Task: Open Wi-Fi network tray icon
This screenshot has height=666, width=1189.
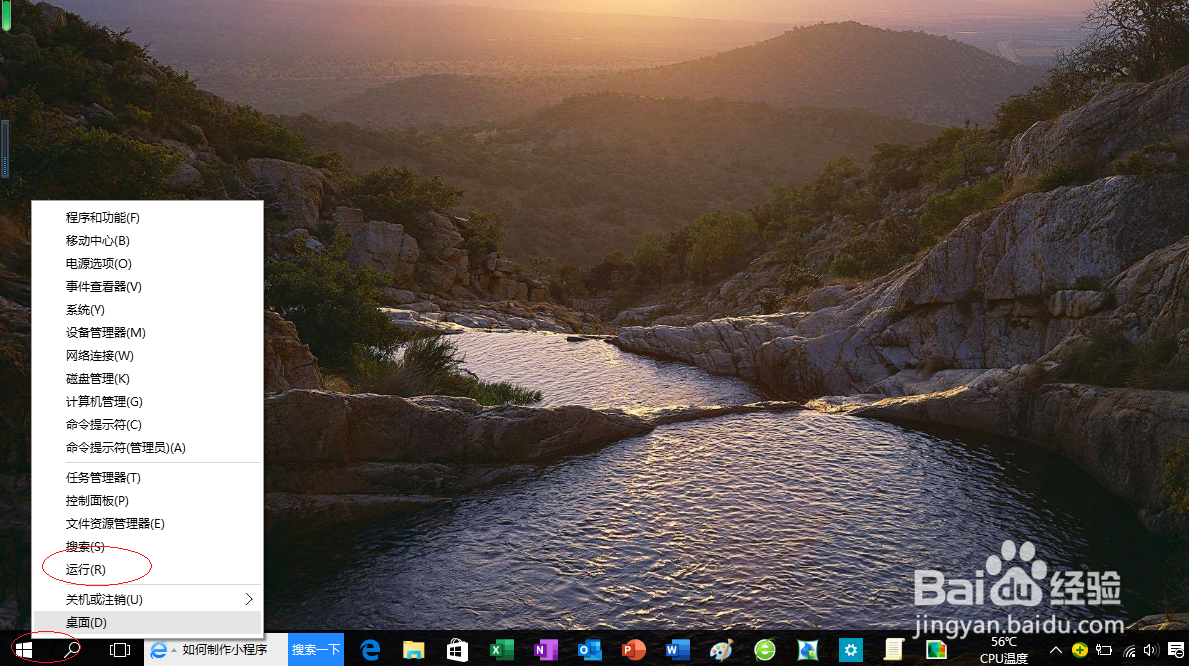Action: (1129, 650)
